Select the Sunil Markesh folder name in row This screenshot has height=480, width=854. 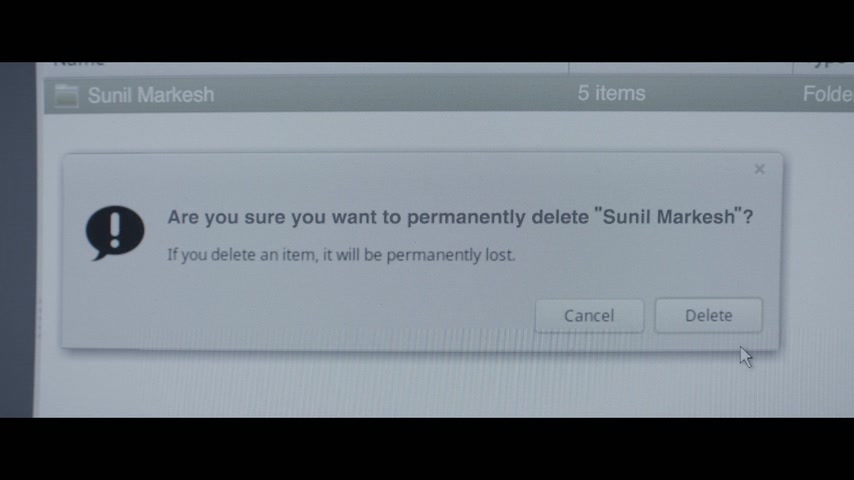[x=151, y=95]
